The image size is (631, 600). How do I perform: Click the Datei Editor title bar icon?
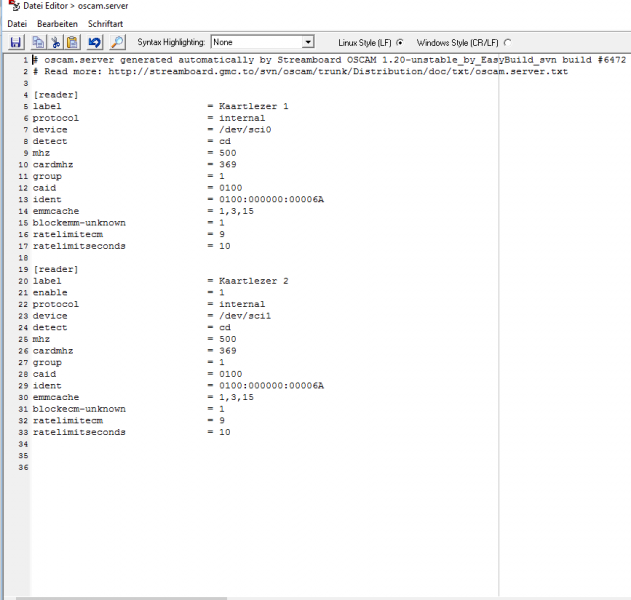click(x=13, y=6)
